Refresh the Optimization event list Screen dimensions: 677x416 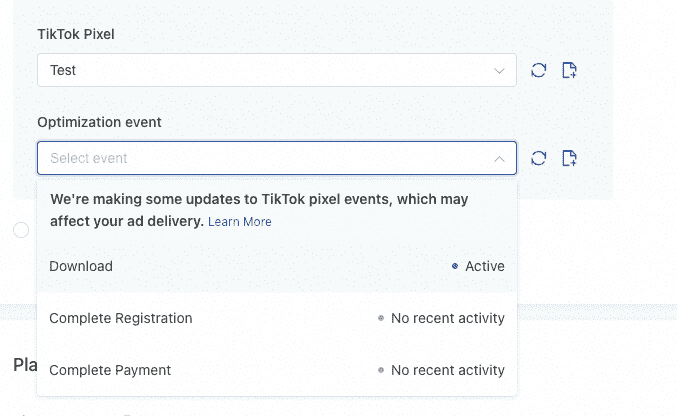[538, 158]
